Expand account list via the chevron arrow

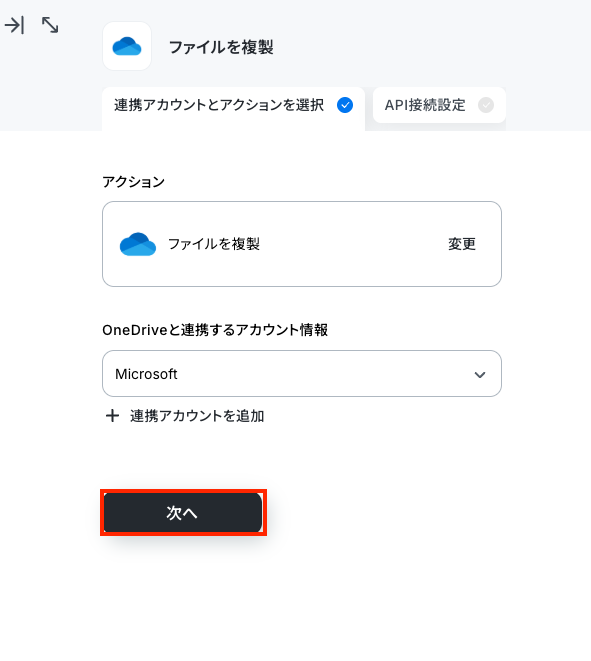pyautogui.click(x=480, y=374)
